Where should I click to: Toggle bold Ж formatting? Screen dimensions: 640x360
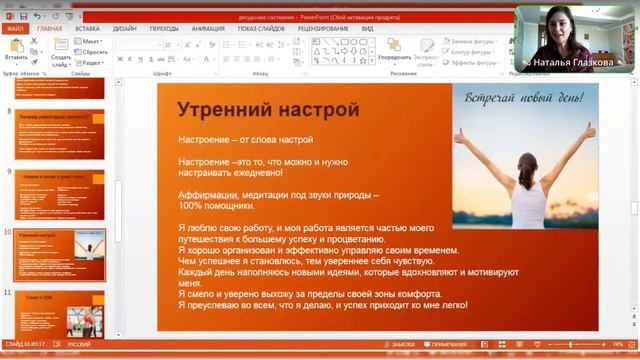tap(120, 60)
